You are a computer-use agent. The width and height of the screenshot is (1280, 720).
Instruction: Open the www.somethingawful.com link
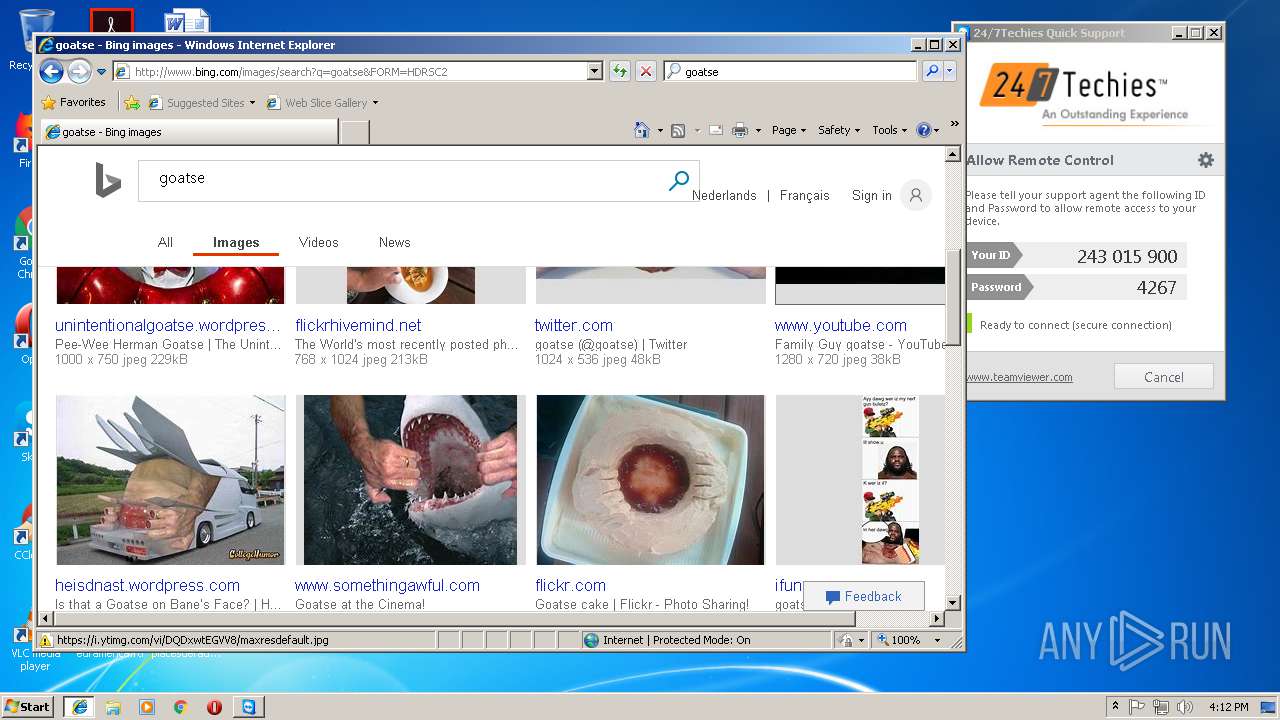coord(387,585)
